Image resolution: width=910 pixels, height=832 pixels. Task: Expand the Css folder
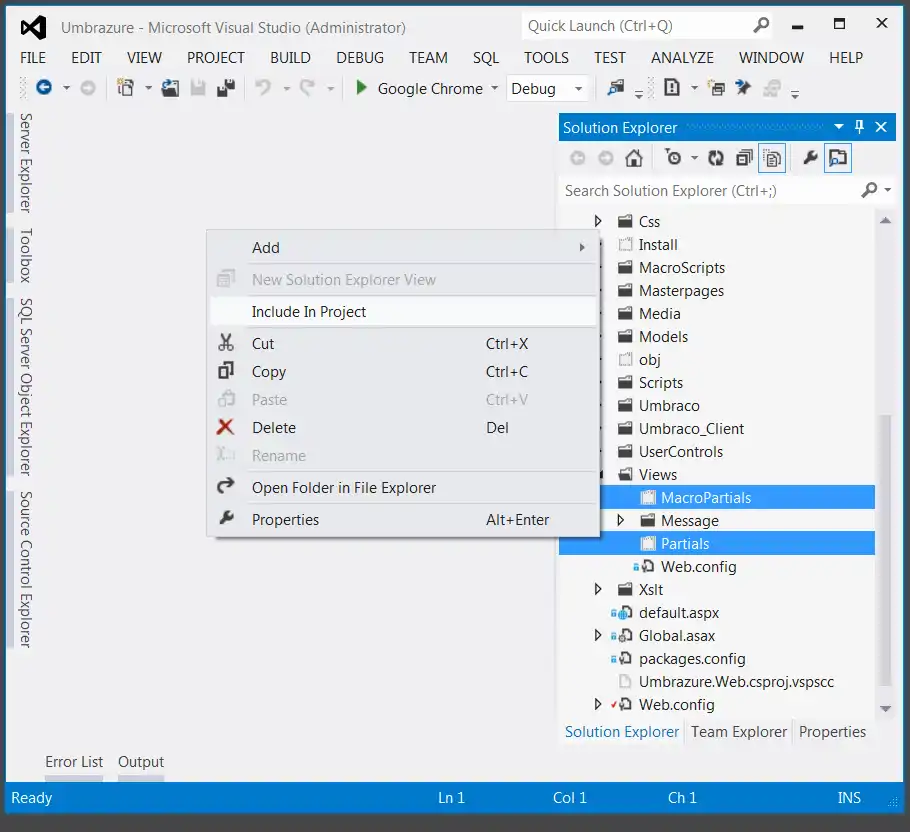(598, 221)
